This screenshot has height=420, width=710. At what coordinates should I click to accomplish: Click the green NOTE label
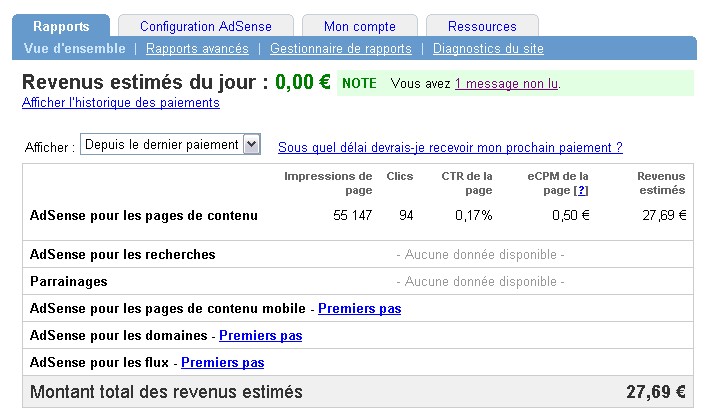360,84
